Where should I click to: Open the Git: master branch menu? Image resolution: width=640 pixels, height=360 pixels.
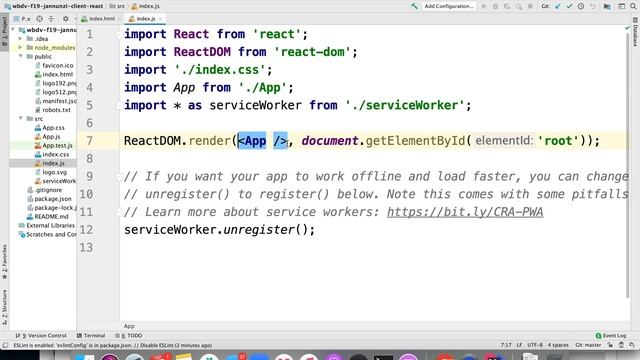point(588,345)
